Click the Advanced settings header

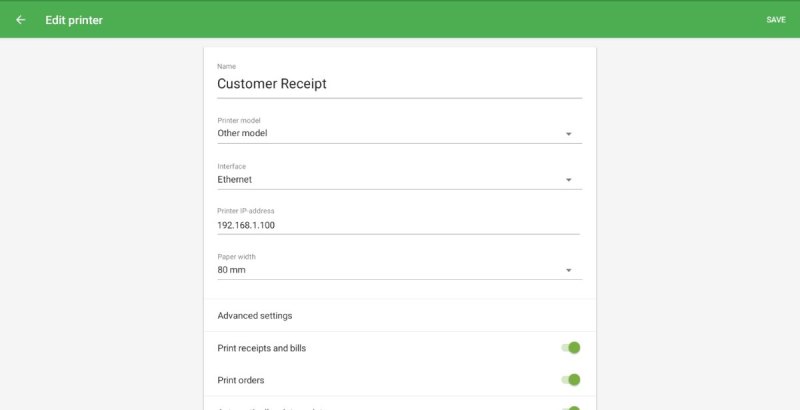point(255,316)
